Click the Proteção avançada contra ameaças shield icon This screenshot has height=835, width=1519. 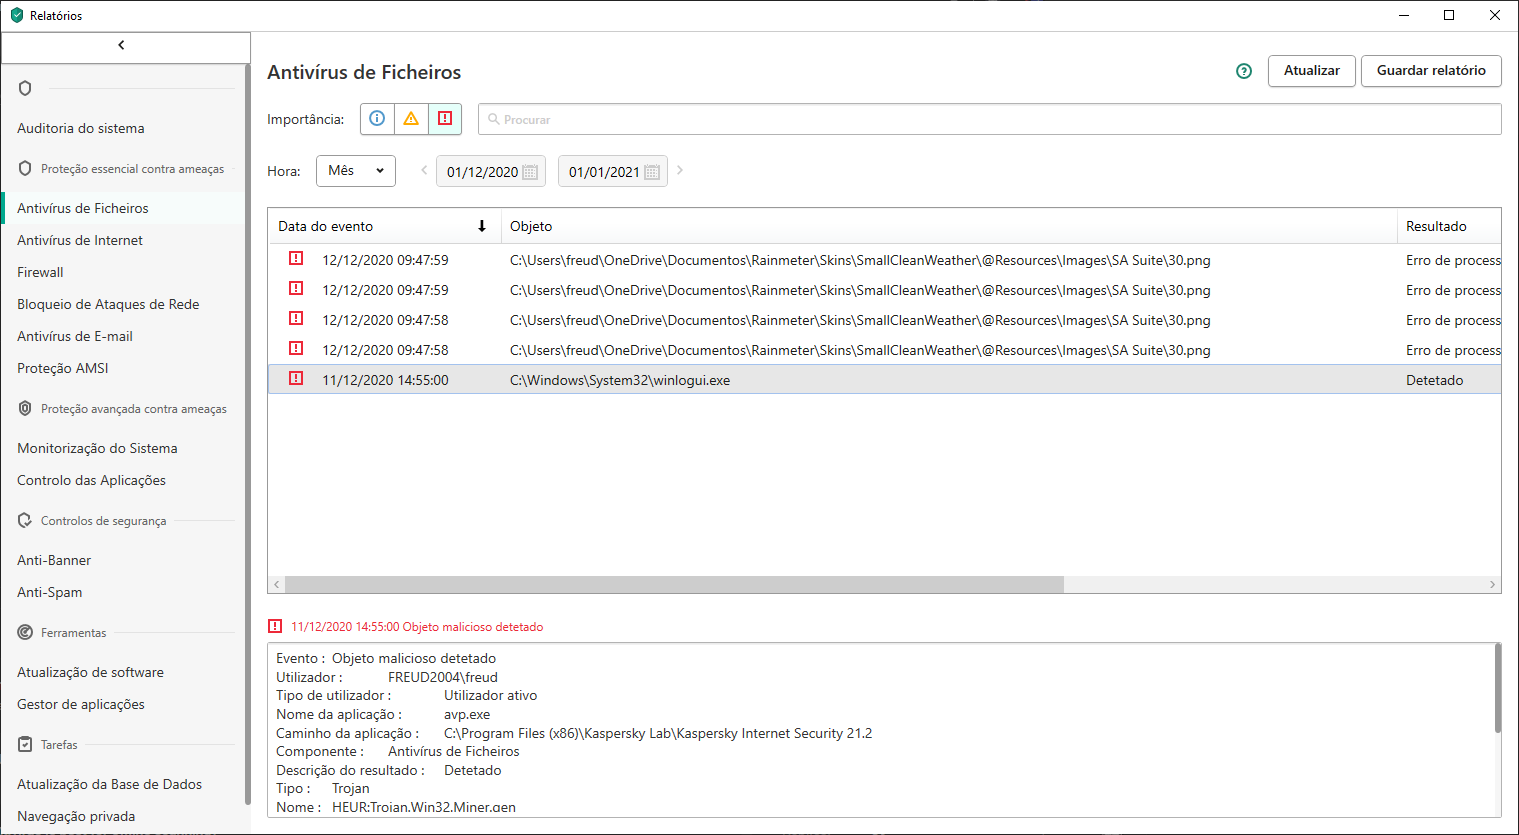pyautogui.click(x=25, y=409)
